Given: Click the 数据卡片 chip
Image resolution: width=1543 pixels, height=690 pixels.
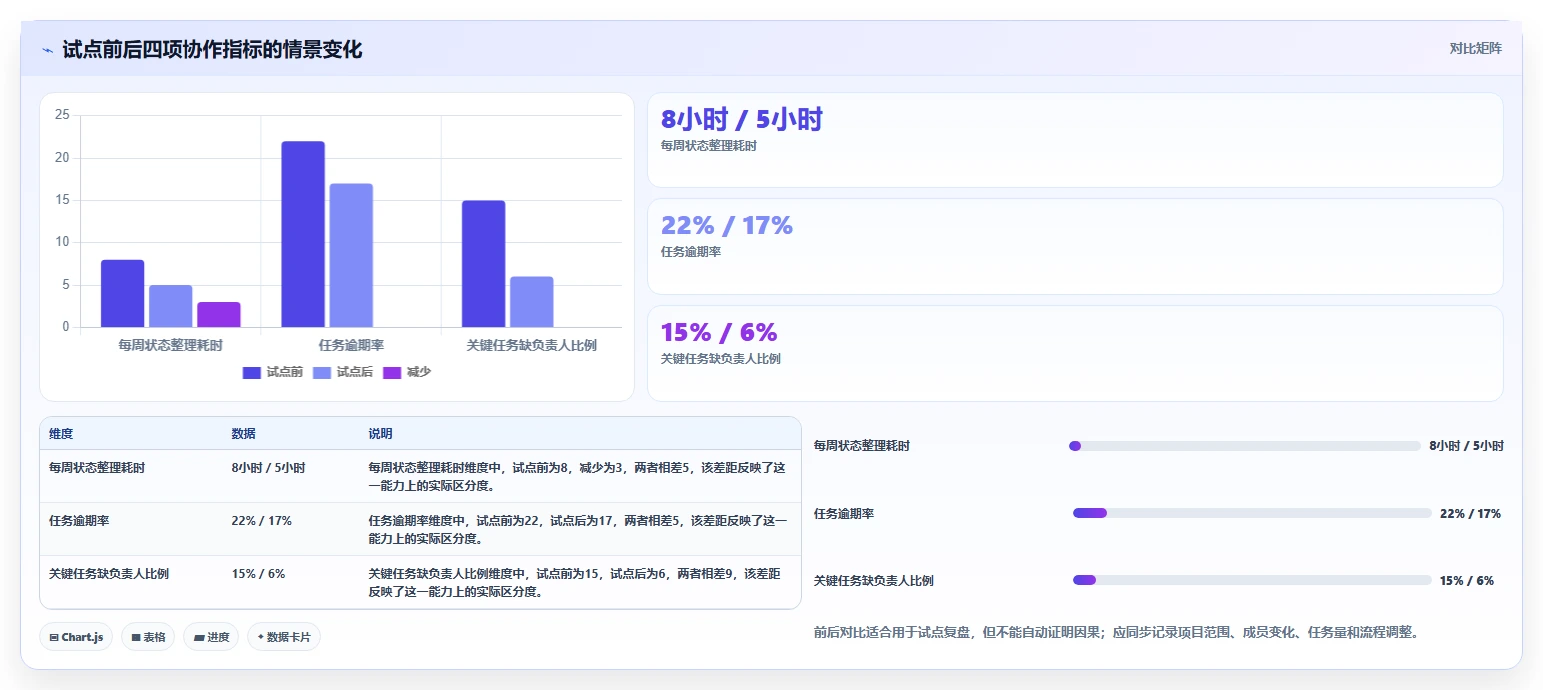Looking at the screenshot, I should [x=284, y=637].
